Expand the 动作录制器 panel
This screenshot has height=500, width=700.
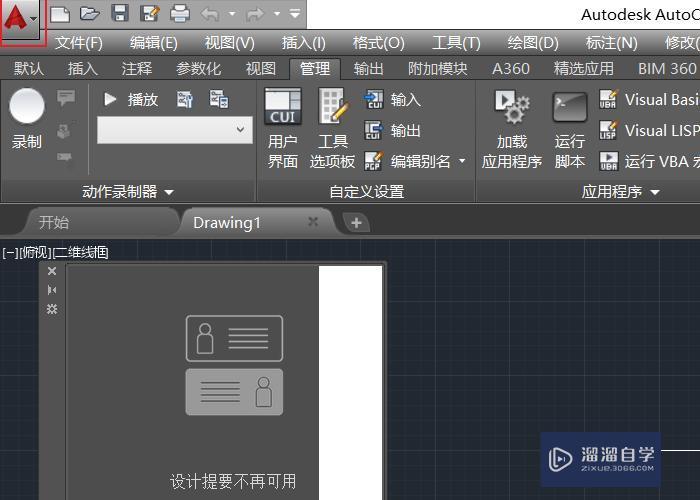[x=128, y=192]
